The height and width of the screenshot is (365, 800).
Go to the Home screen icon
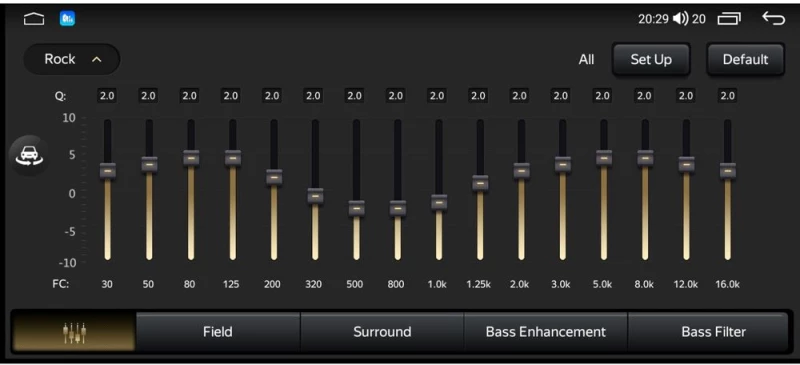[34, 19]
